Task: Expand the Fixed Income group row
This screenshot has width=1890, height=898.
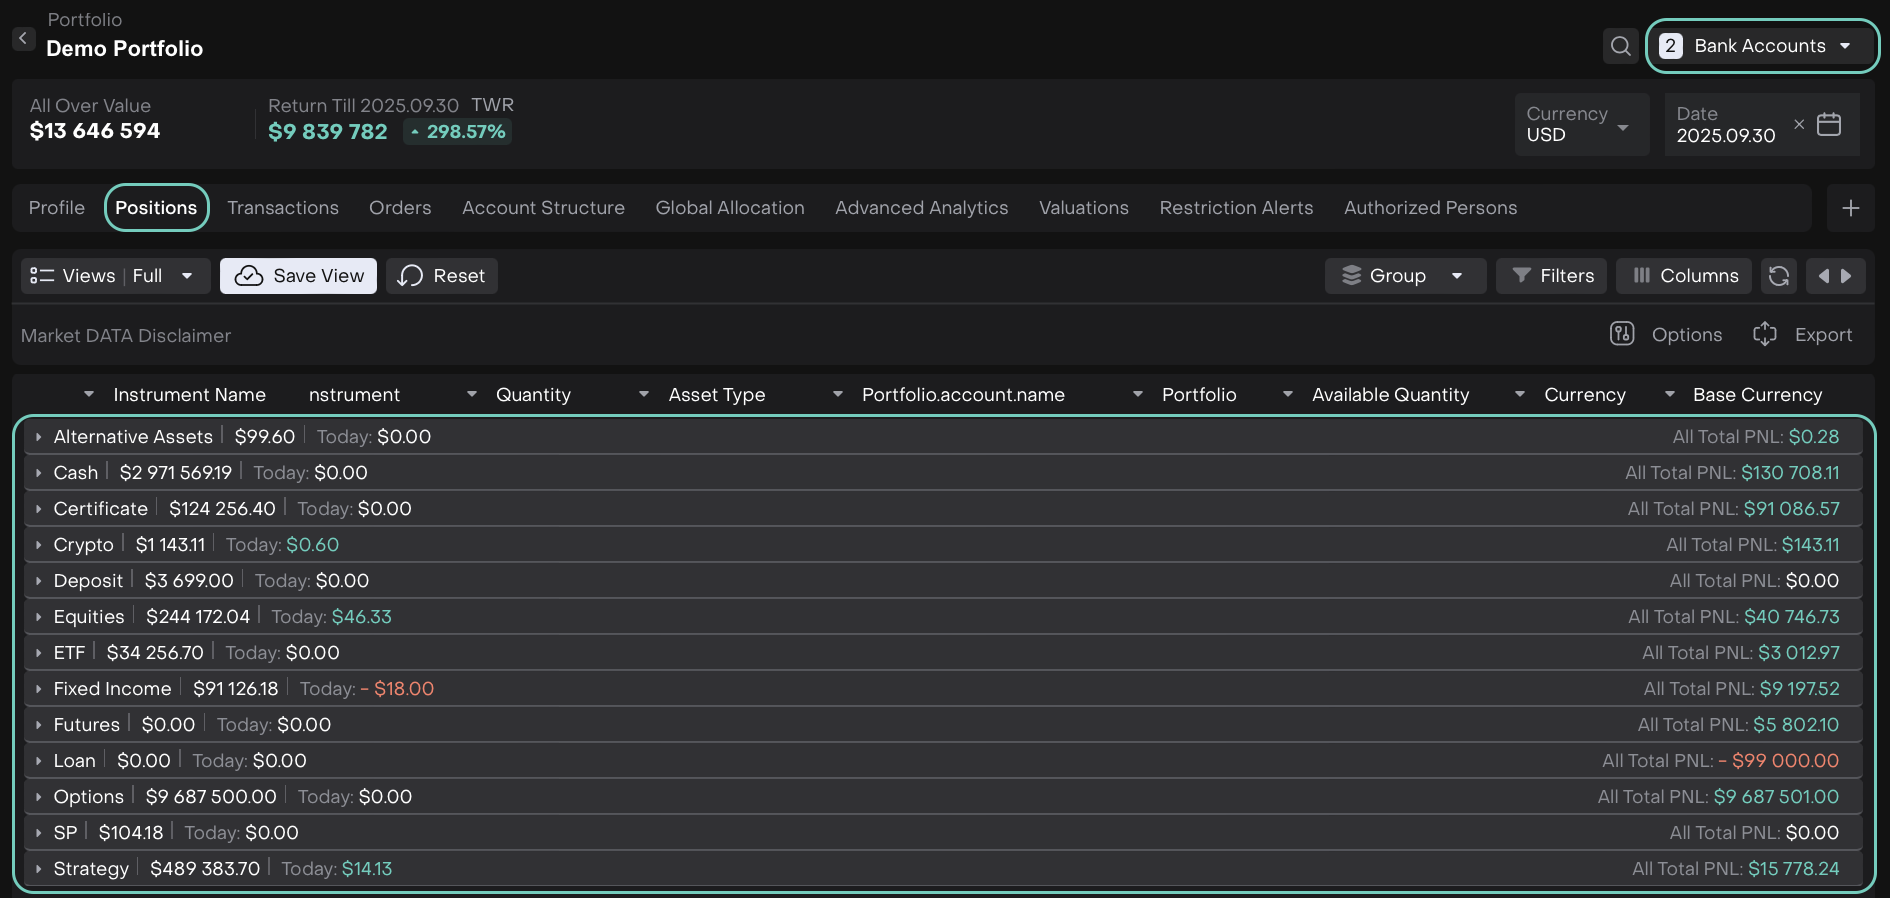Action: tap(39, 690)
